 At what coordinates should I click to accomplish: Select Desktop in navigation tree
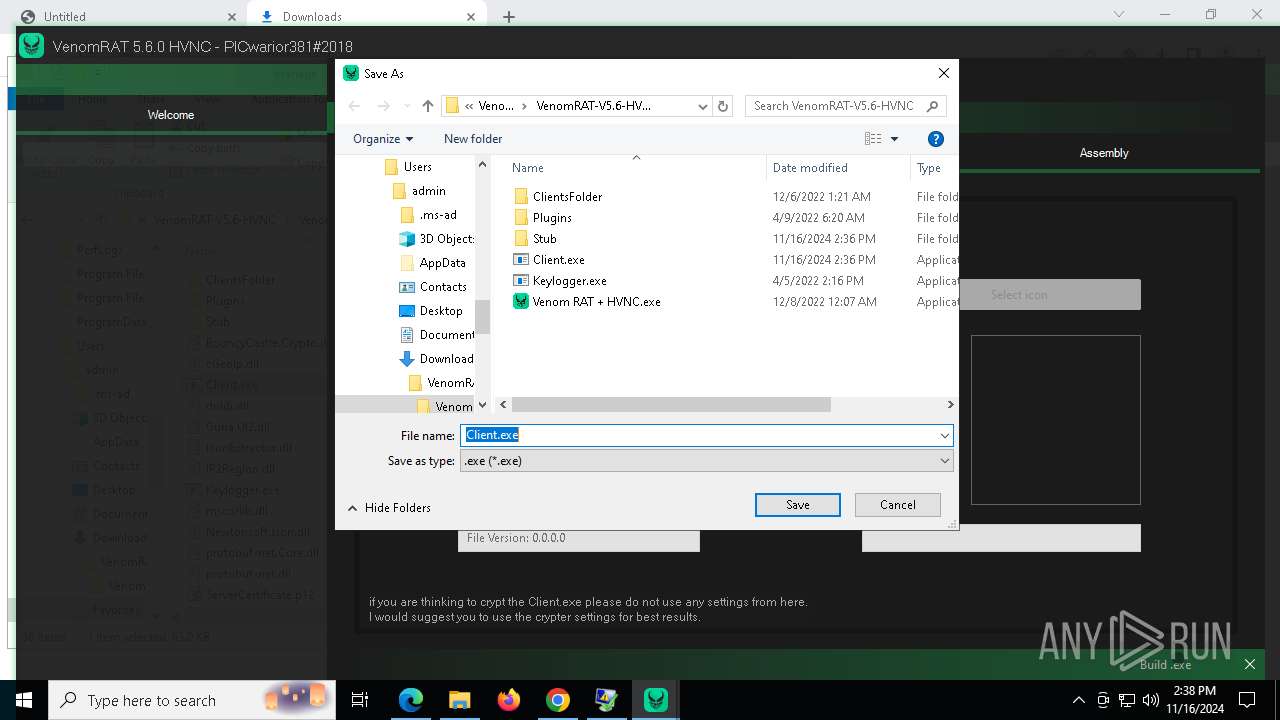click(441, 311)
